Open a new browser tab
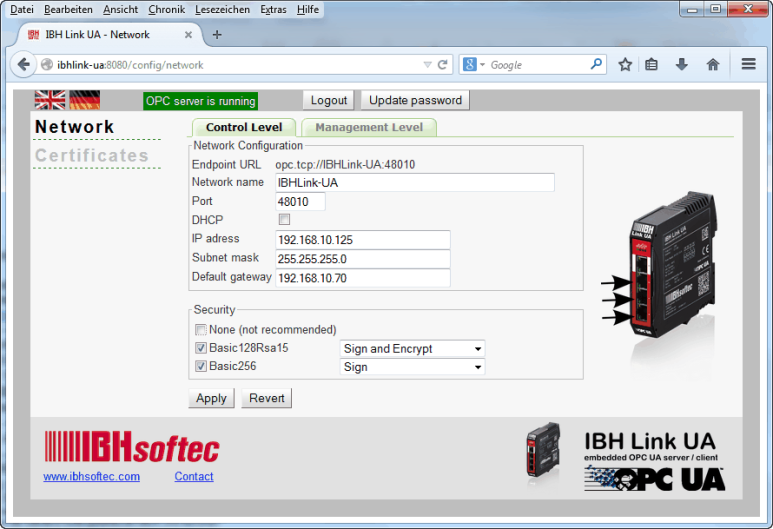773x529 pixels. 217,35
